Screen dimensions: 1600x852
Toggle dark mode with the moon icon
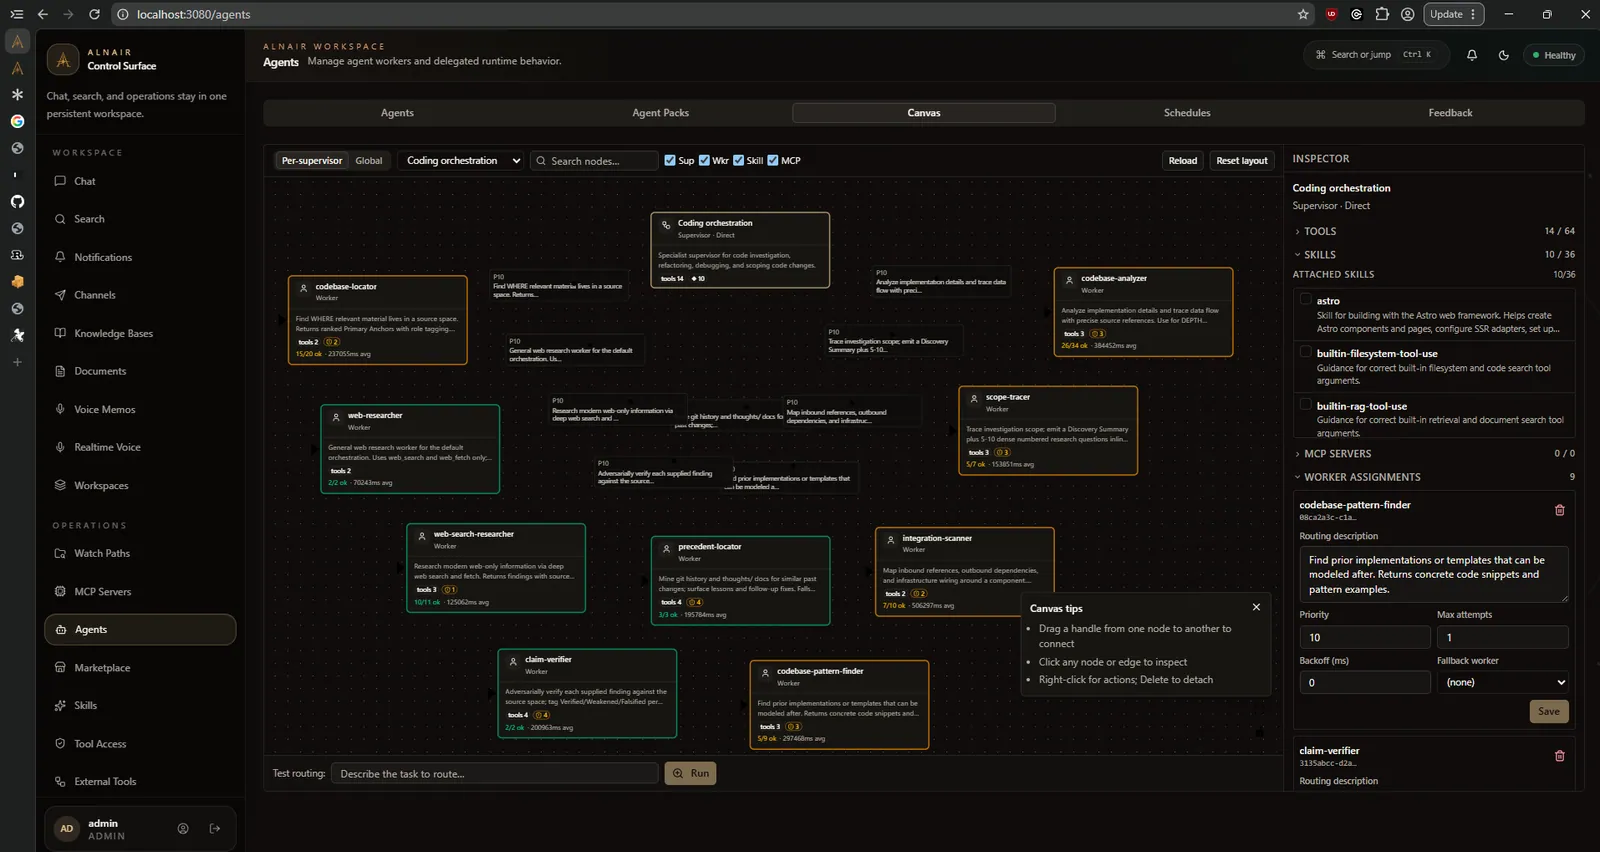[x=1504, y=55]
